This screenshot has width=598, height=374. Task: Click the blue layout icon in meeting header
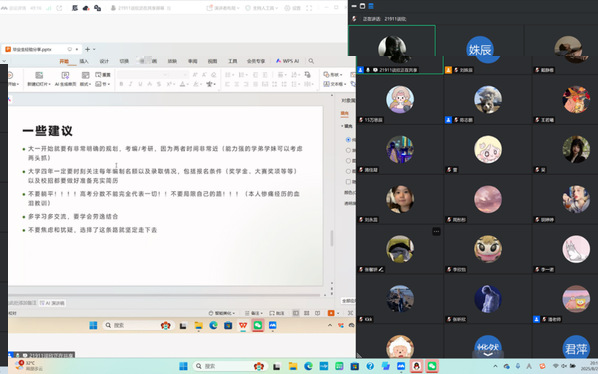tap(371, 6)
